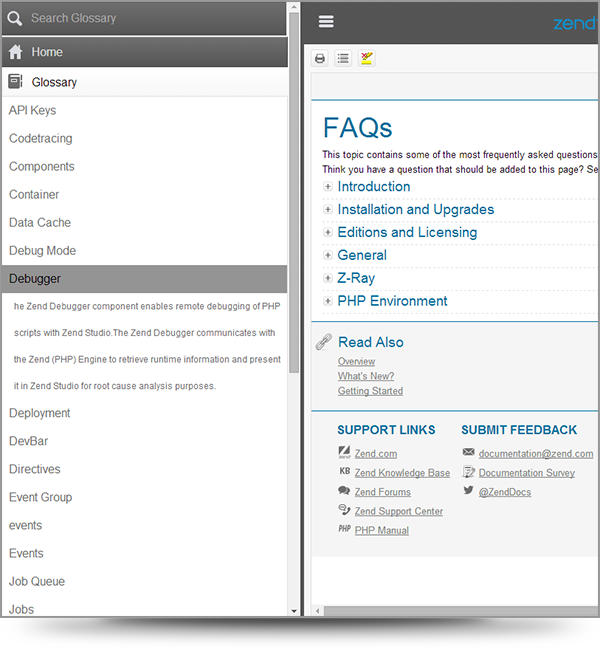Click the survey form icon
The image size is (600, 648).
468,472
